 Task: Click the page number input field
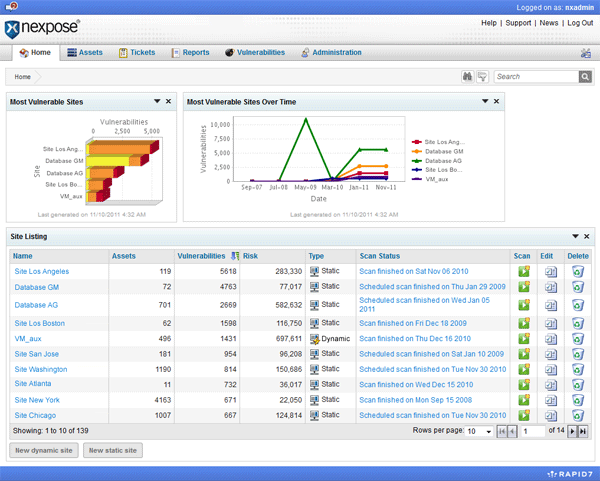[533, 431]
